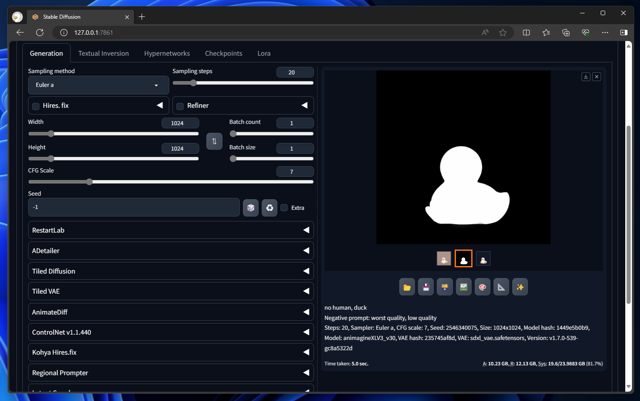The height and width of the screenshot is (401, 640).
Task: Enable the Hires. fix checkbox
Action: 36,106
